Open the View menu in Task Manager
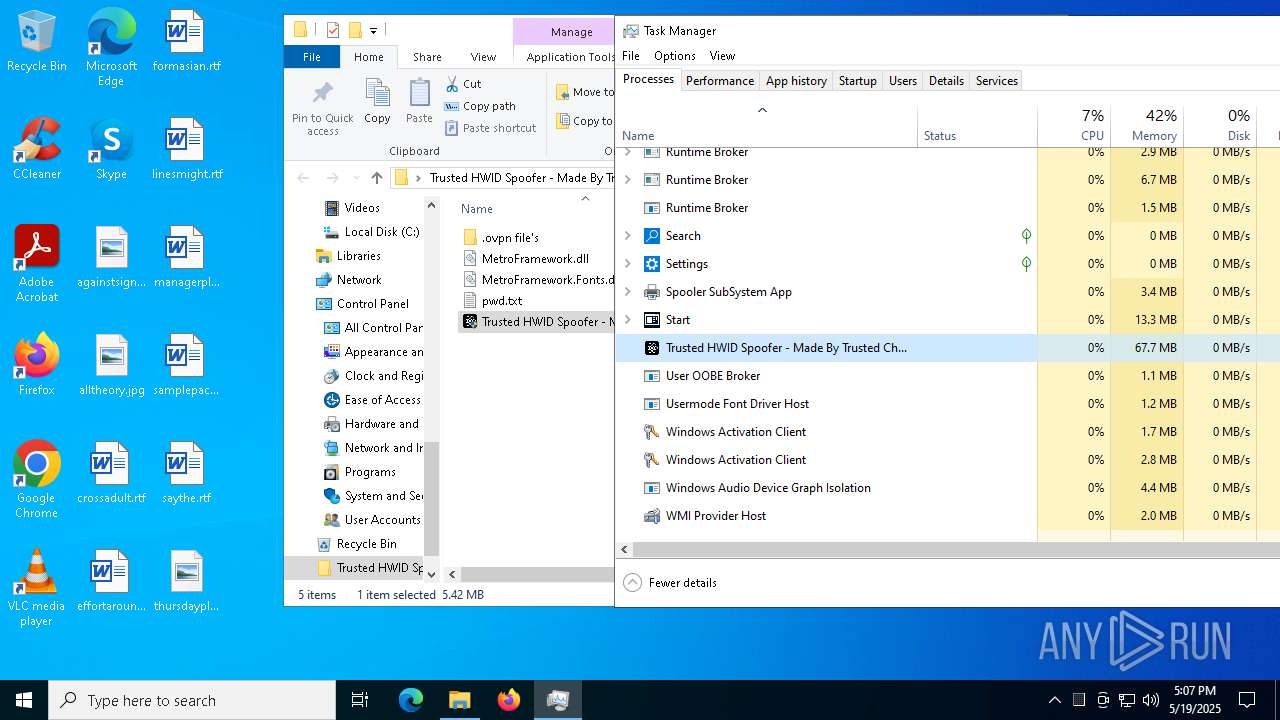This screenshot has height=720, width=1280. click(722, 56)
